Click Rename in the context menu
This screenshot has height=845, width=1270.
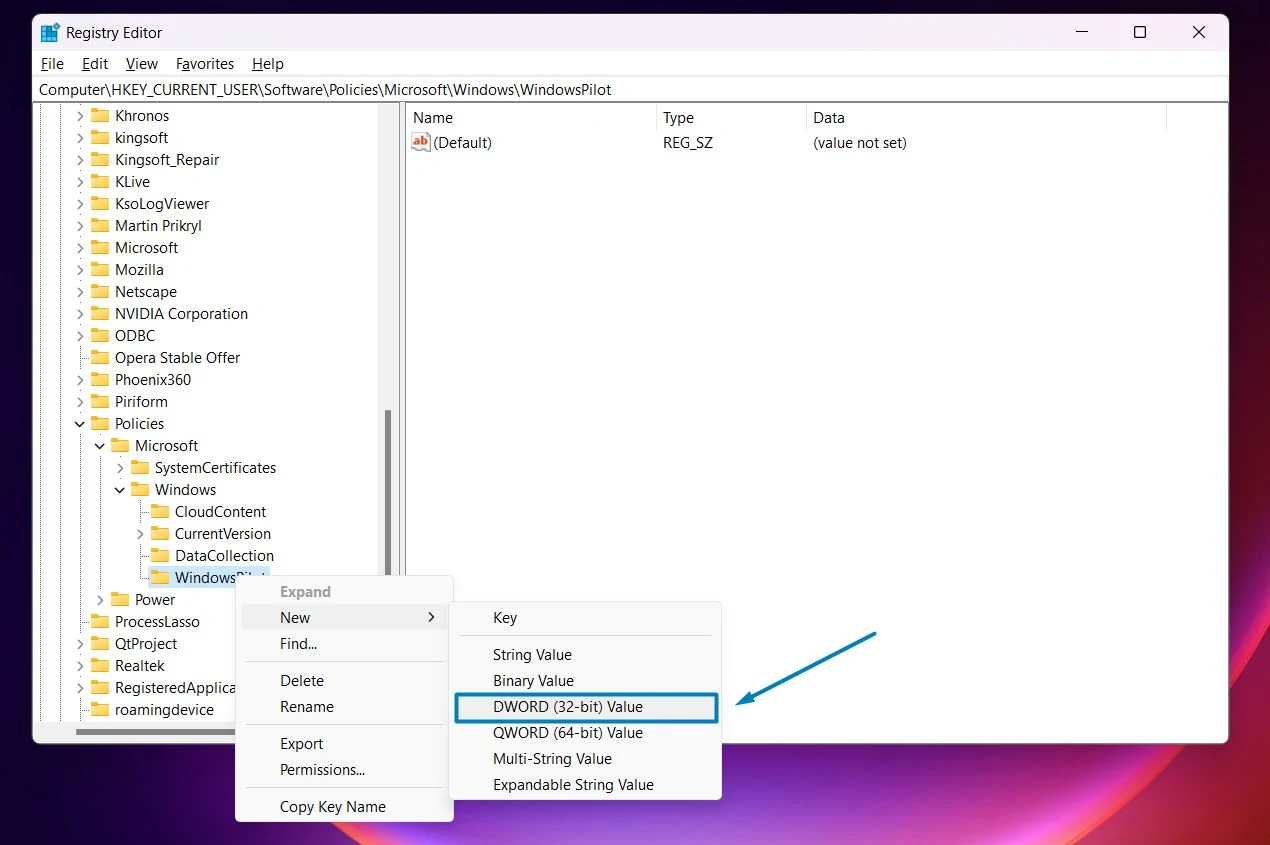click(x=344, y=707)
